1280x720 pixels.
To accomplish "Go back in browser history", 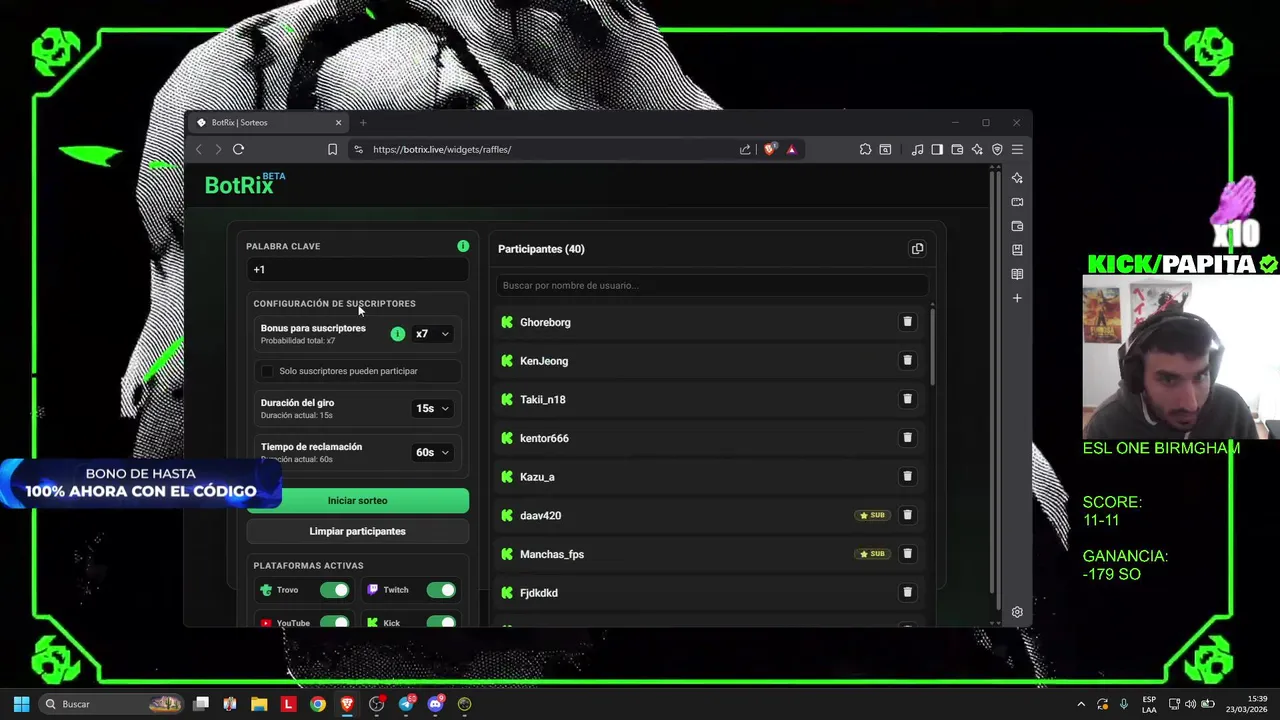I will 199,149.
